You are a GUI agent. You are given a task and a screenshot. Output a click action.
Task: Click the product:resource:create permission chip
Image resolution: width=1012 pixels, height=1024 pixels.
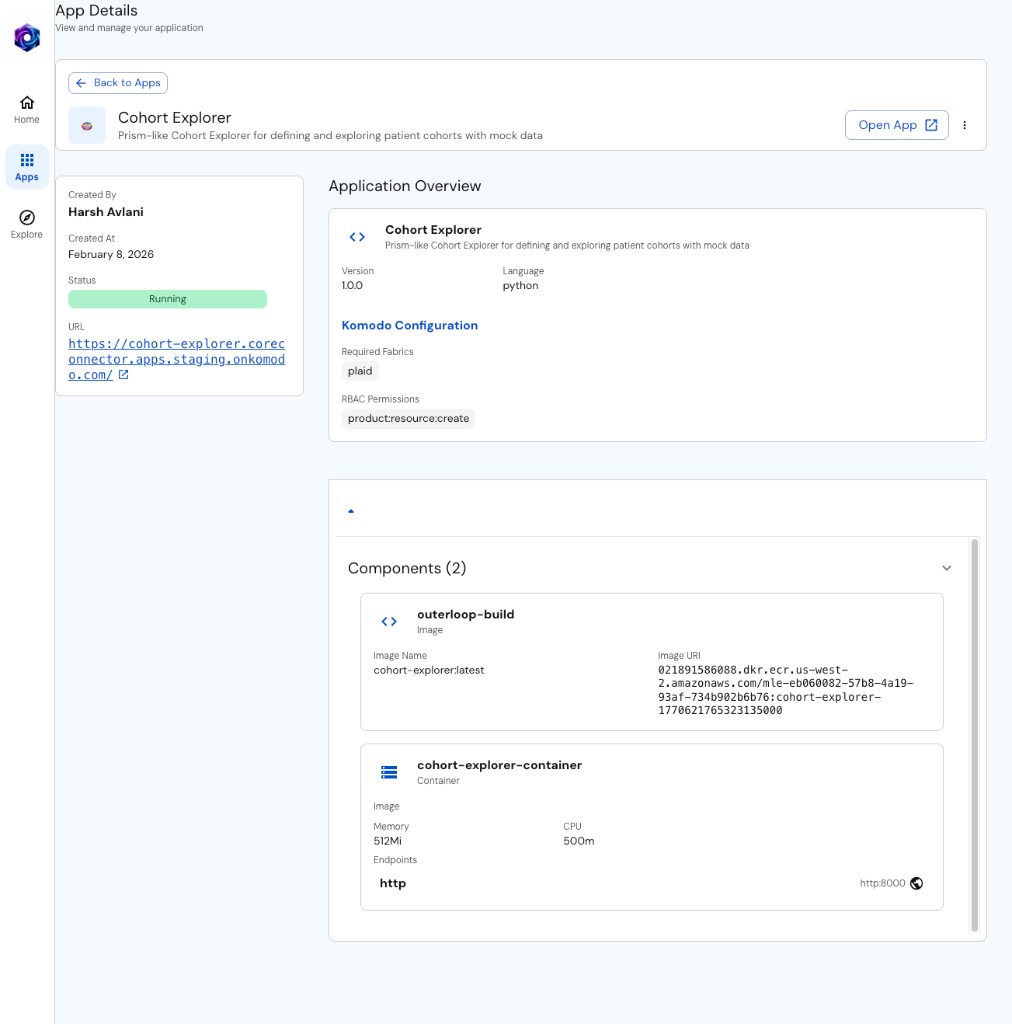point(408,418)
